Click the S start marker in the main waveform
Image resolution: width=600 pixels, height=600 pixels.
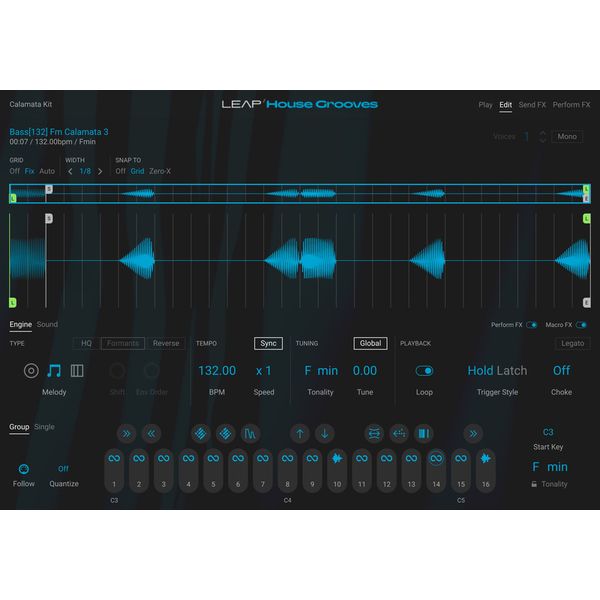49,218
